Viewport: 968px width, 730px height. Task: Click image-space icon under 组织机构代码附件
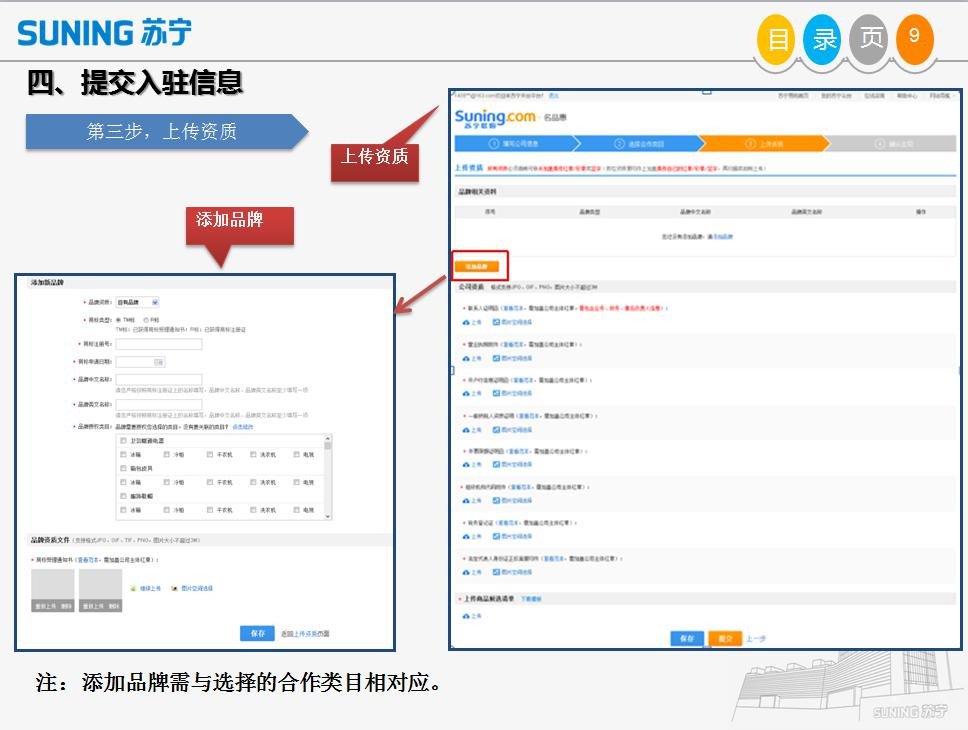click(x=496, y=501)
